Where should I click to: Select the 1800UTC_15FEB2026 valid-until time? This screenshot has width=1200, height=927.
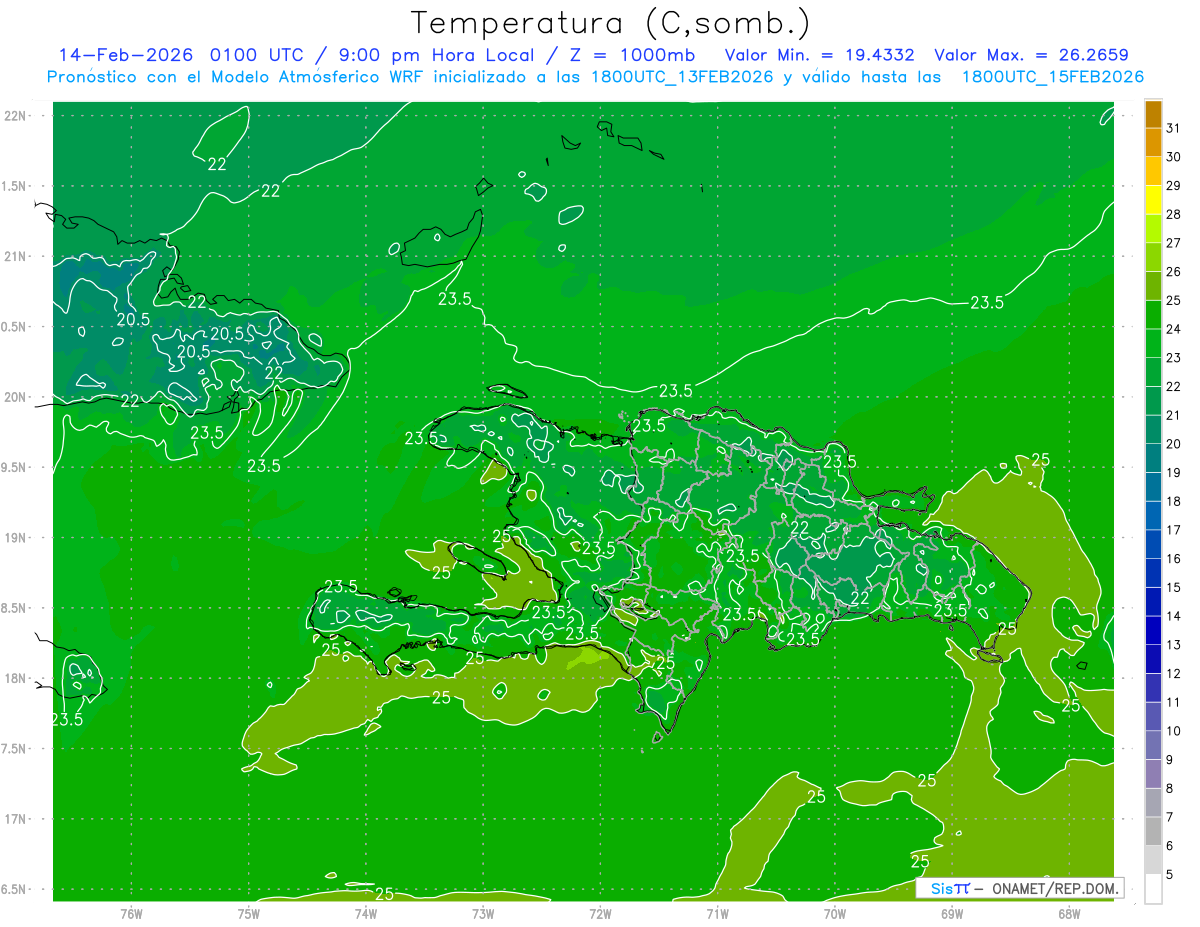pos(1053,77)
